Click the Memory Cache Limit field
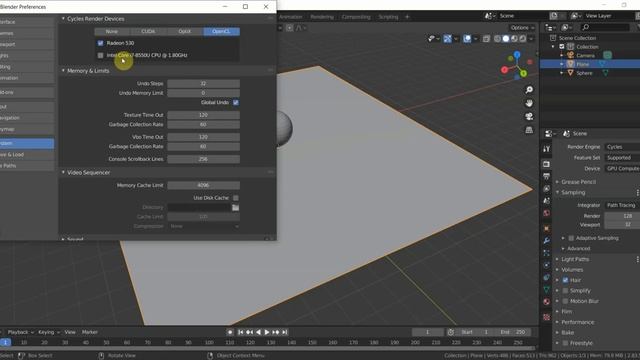640x360 pixels. [x=203, y=185]
